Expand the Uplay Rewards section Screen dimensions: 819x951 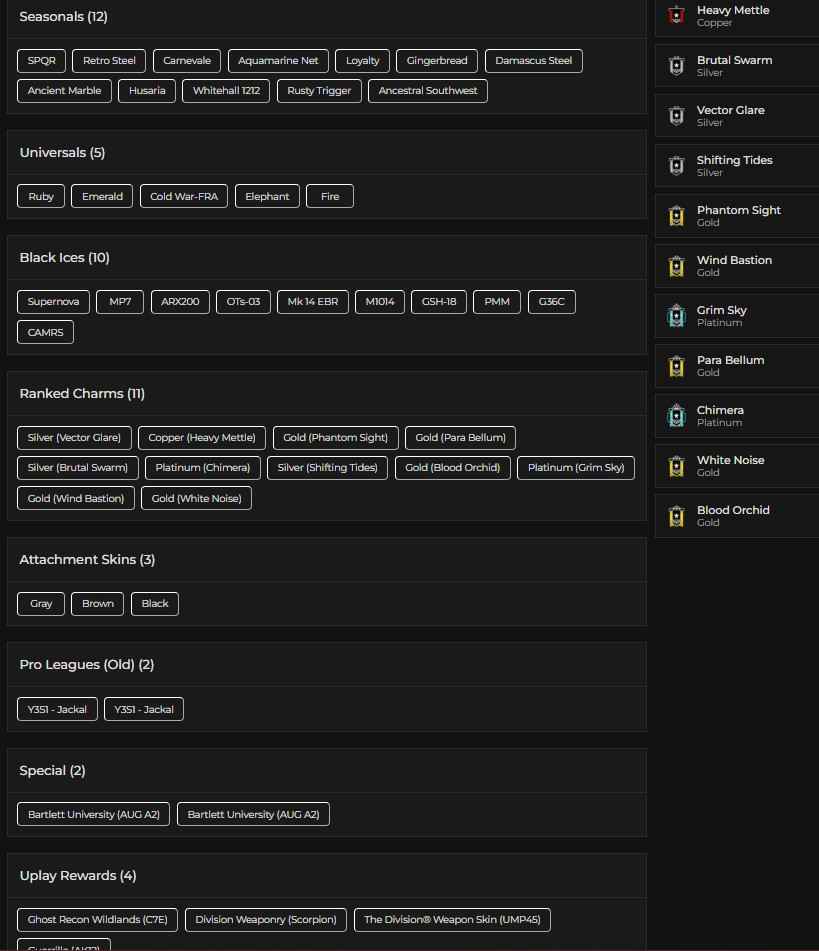78,875
